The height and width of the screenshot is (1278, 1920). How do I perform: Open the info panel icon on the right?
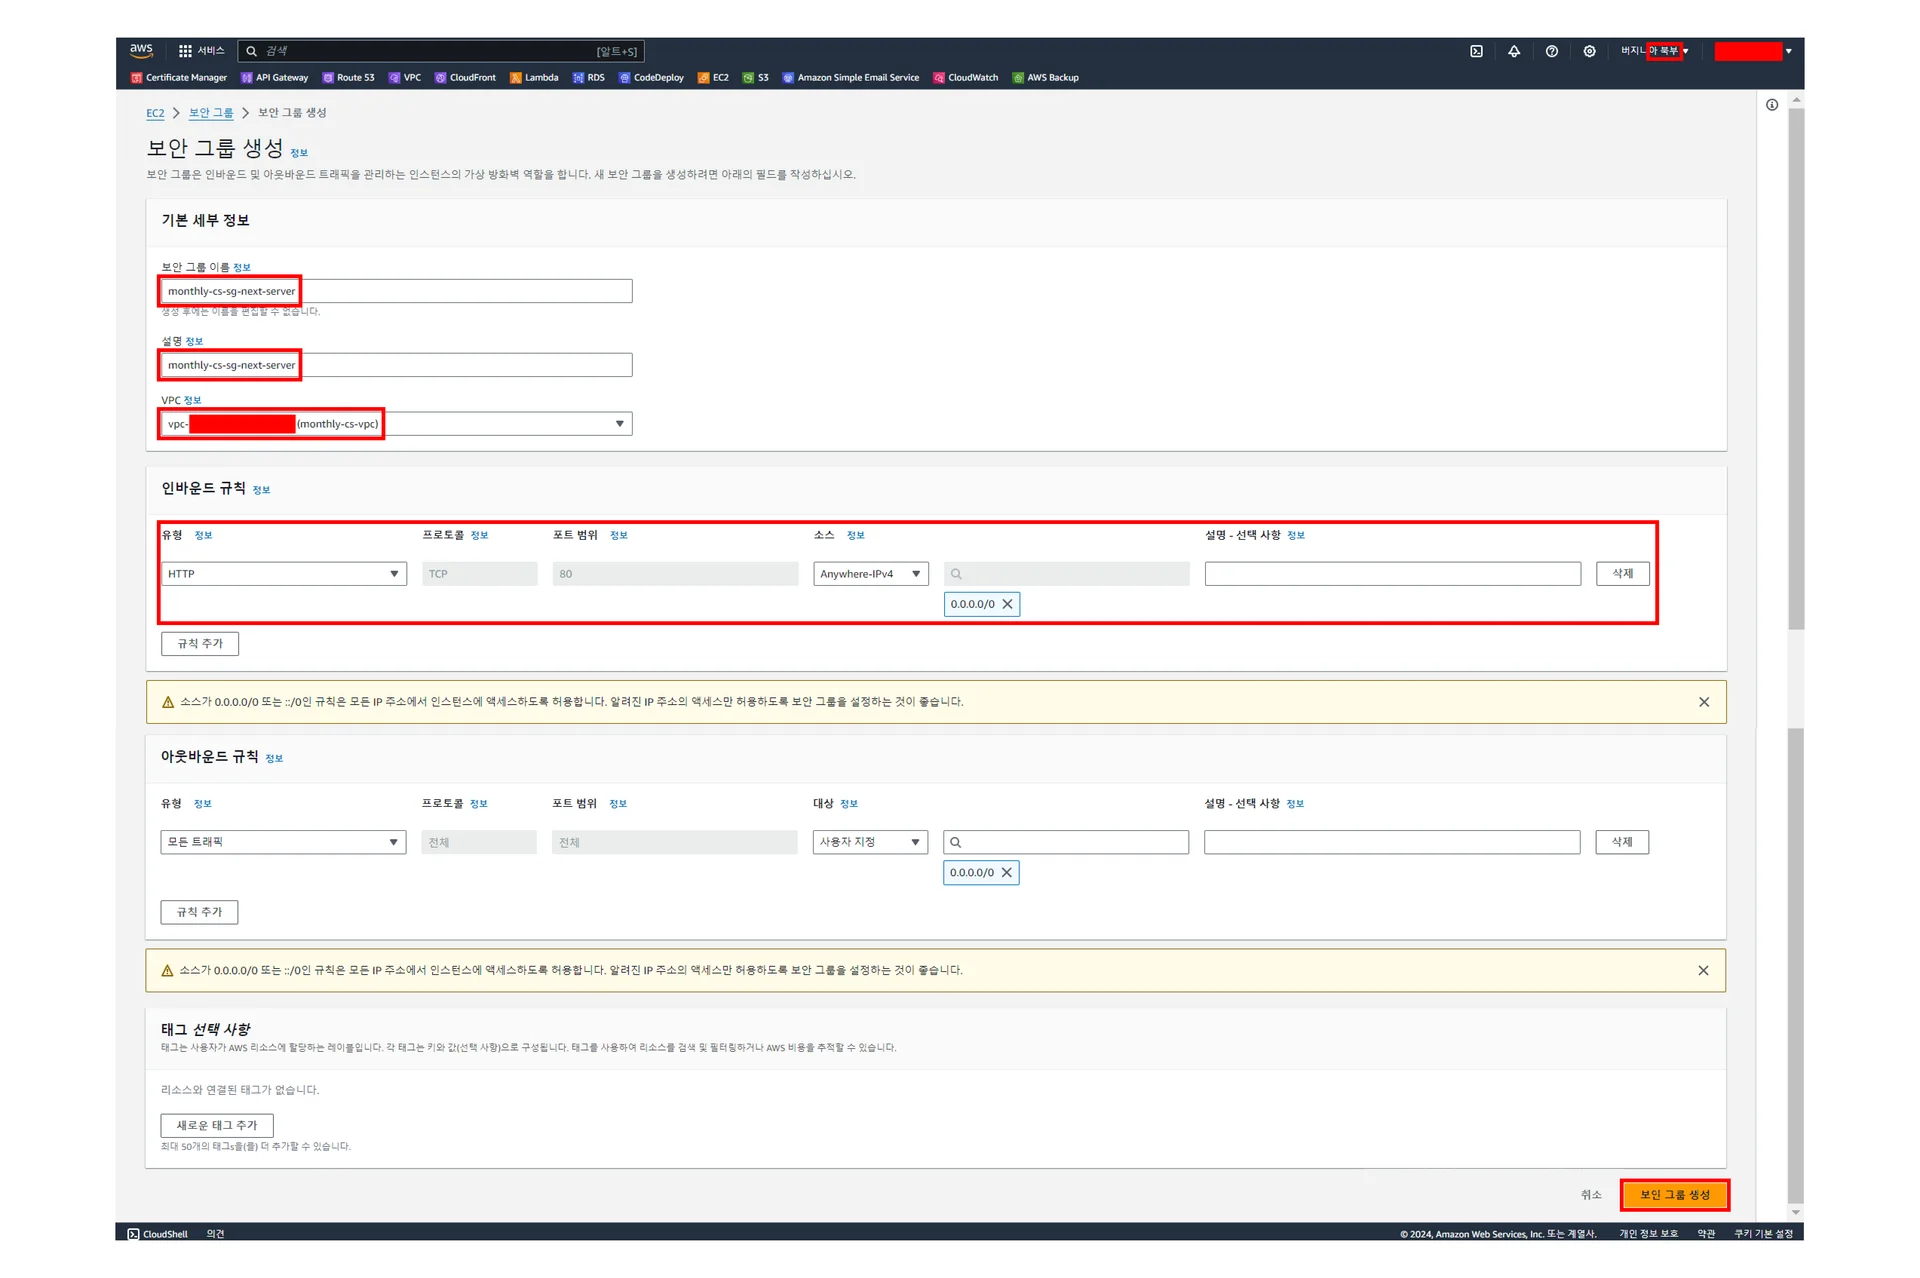click(x=1772, y=105)
